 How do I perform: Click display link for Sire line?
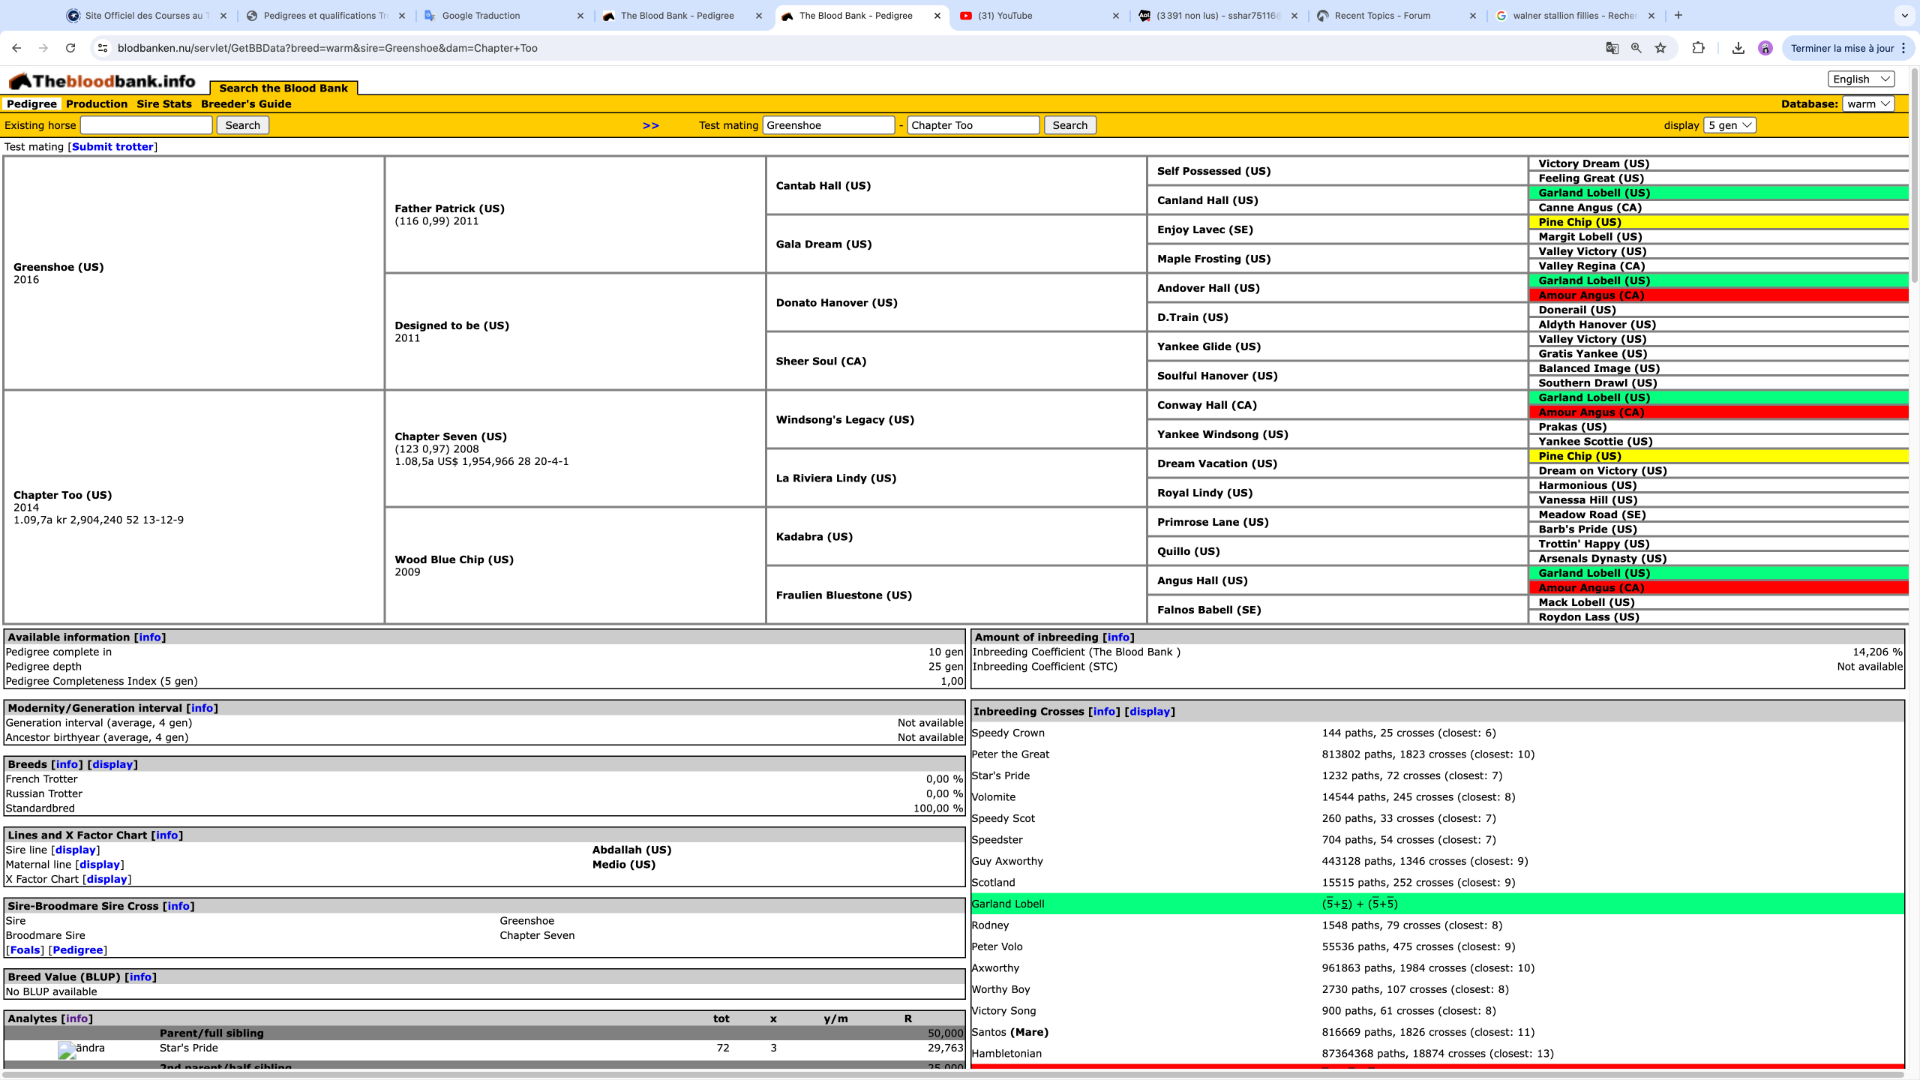pyautogui.click(x=76, y=850)
